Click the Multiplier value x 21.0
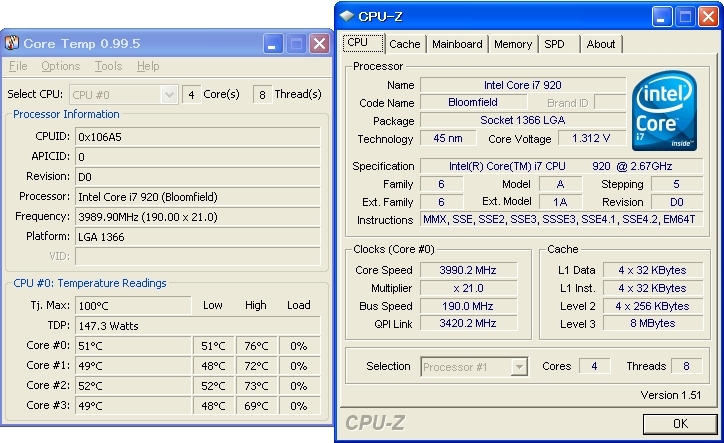Screen dimensions: 724x443 pyautogui.click(x=468, y=288)
